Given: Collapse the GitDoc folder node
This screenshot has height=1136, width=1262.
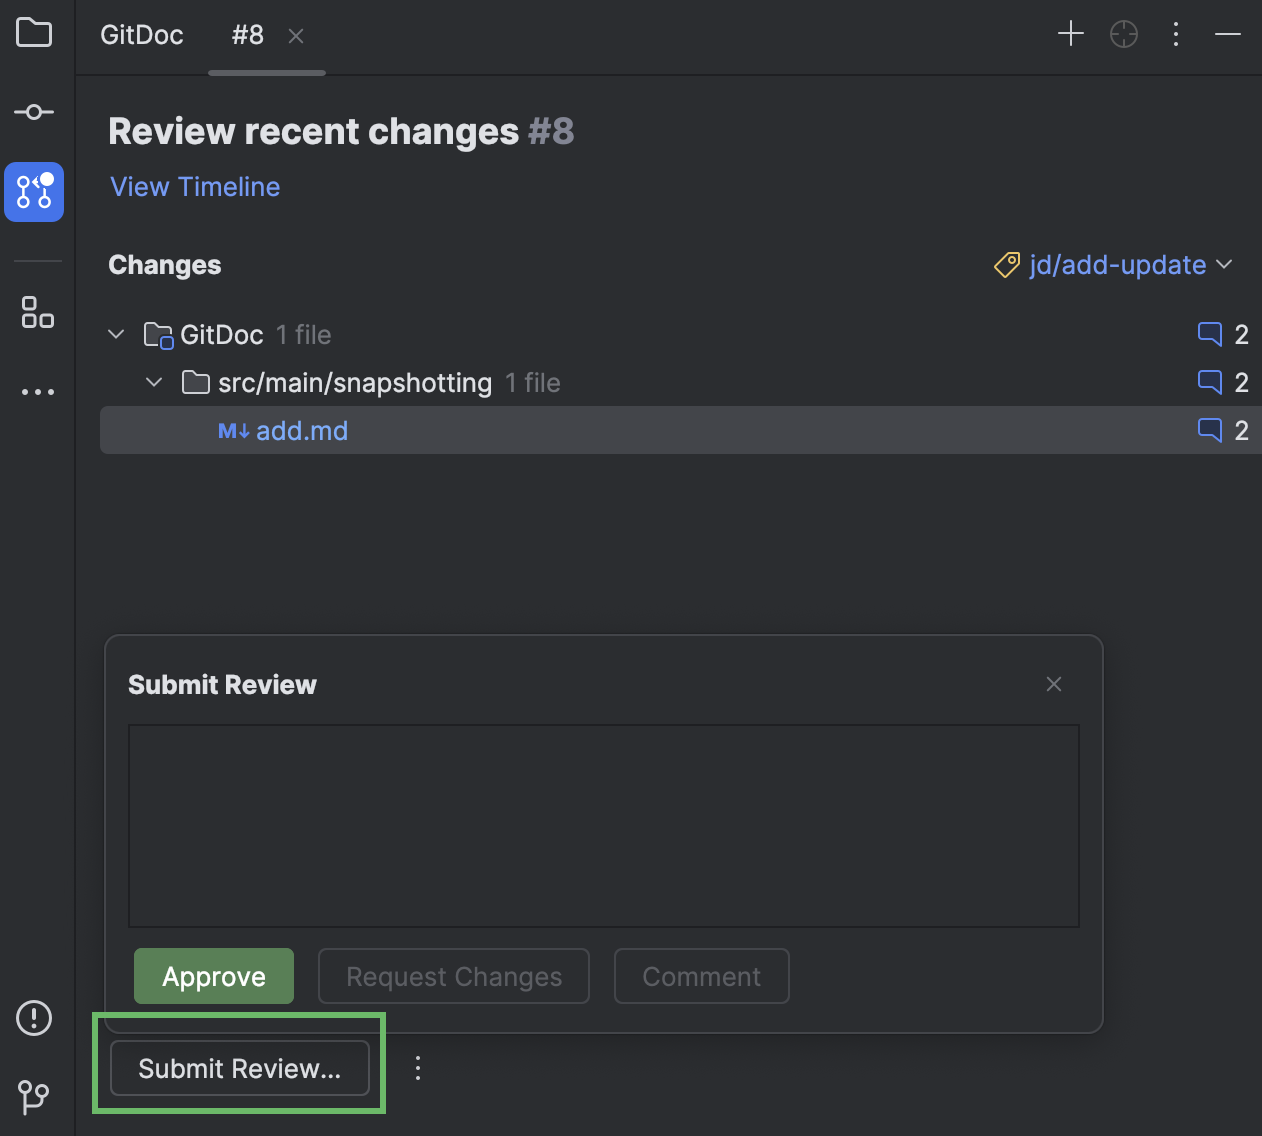Looking at the screenshot, I should (x=115, y=334).
